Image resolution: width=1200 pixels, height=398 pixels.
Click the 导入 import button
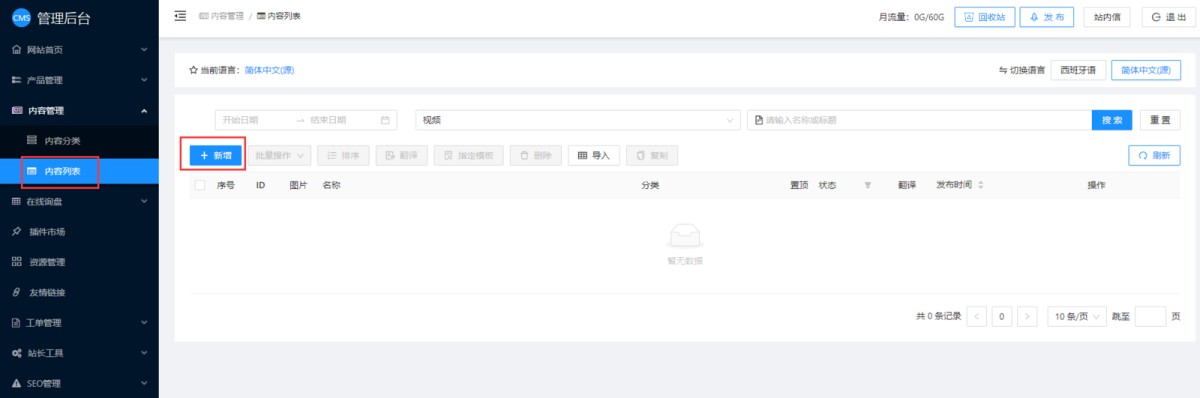pyautogui.click(x=594, y=155)
